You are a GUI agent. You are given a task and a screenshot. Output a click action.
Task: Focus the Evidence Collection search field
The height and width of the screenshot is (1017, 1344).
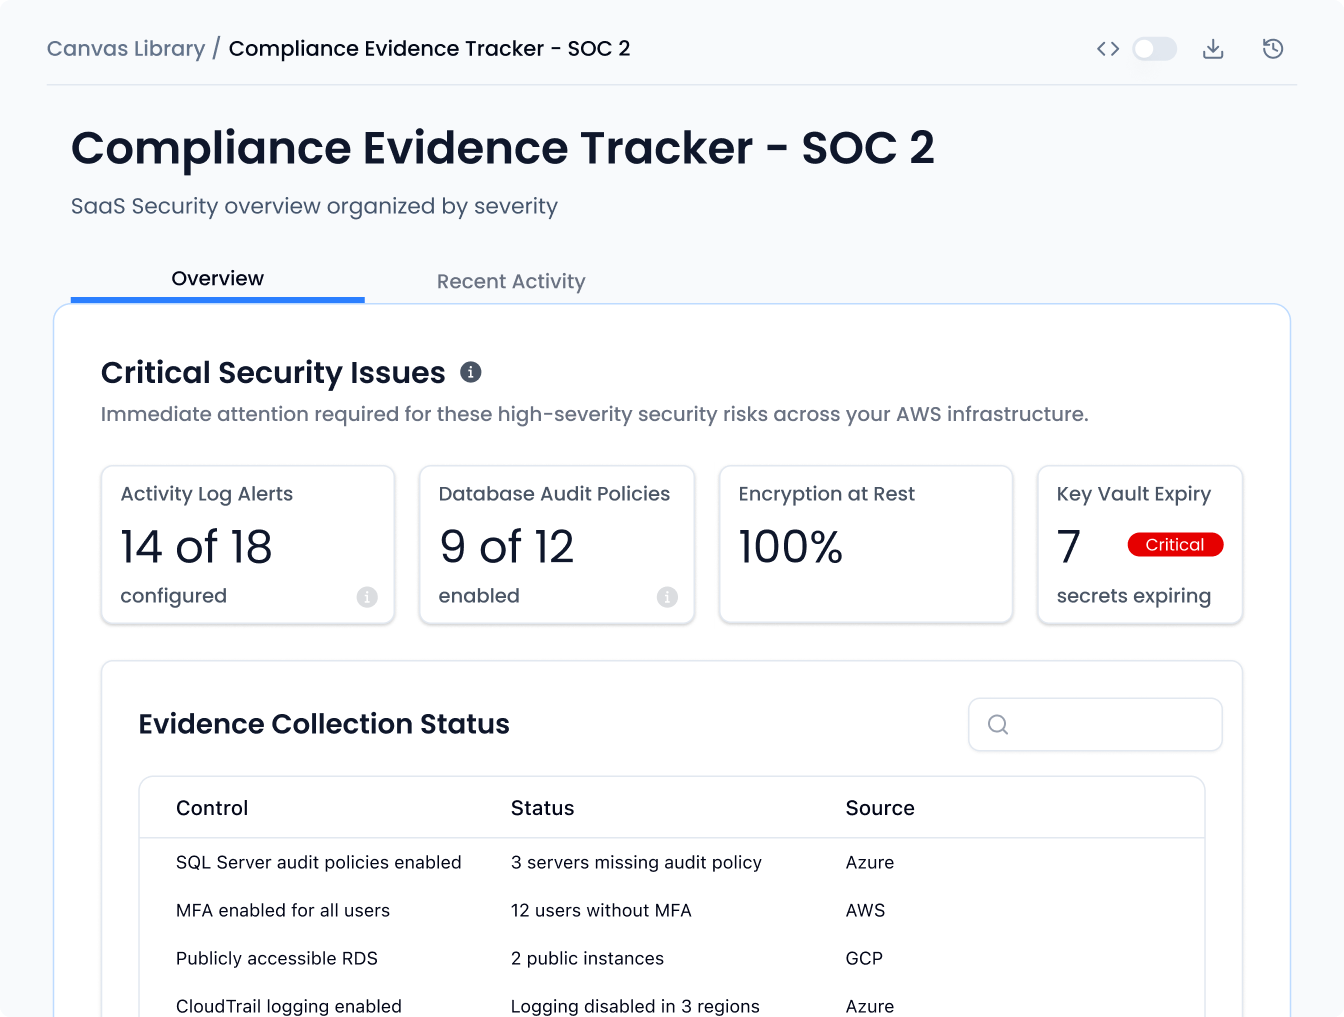(1110, 725)
